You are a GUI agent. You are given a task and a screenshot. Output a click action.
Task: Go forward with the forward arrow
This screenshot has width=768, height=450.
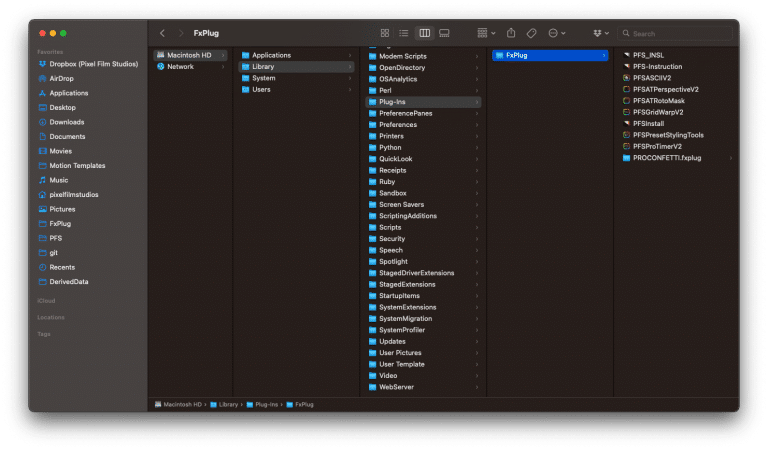coord(181,33)
